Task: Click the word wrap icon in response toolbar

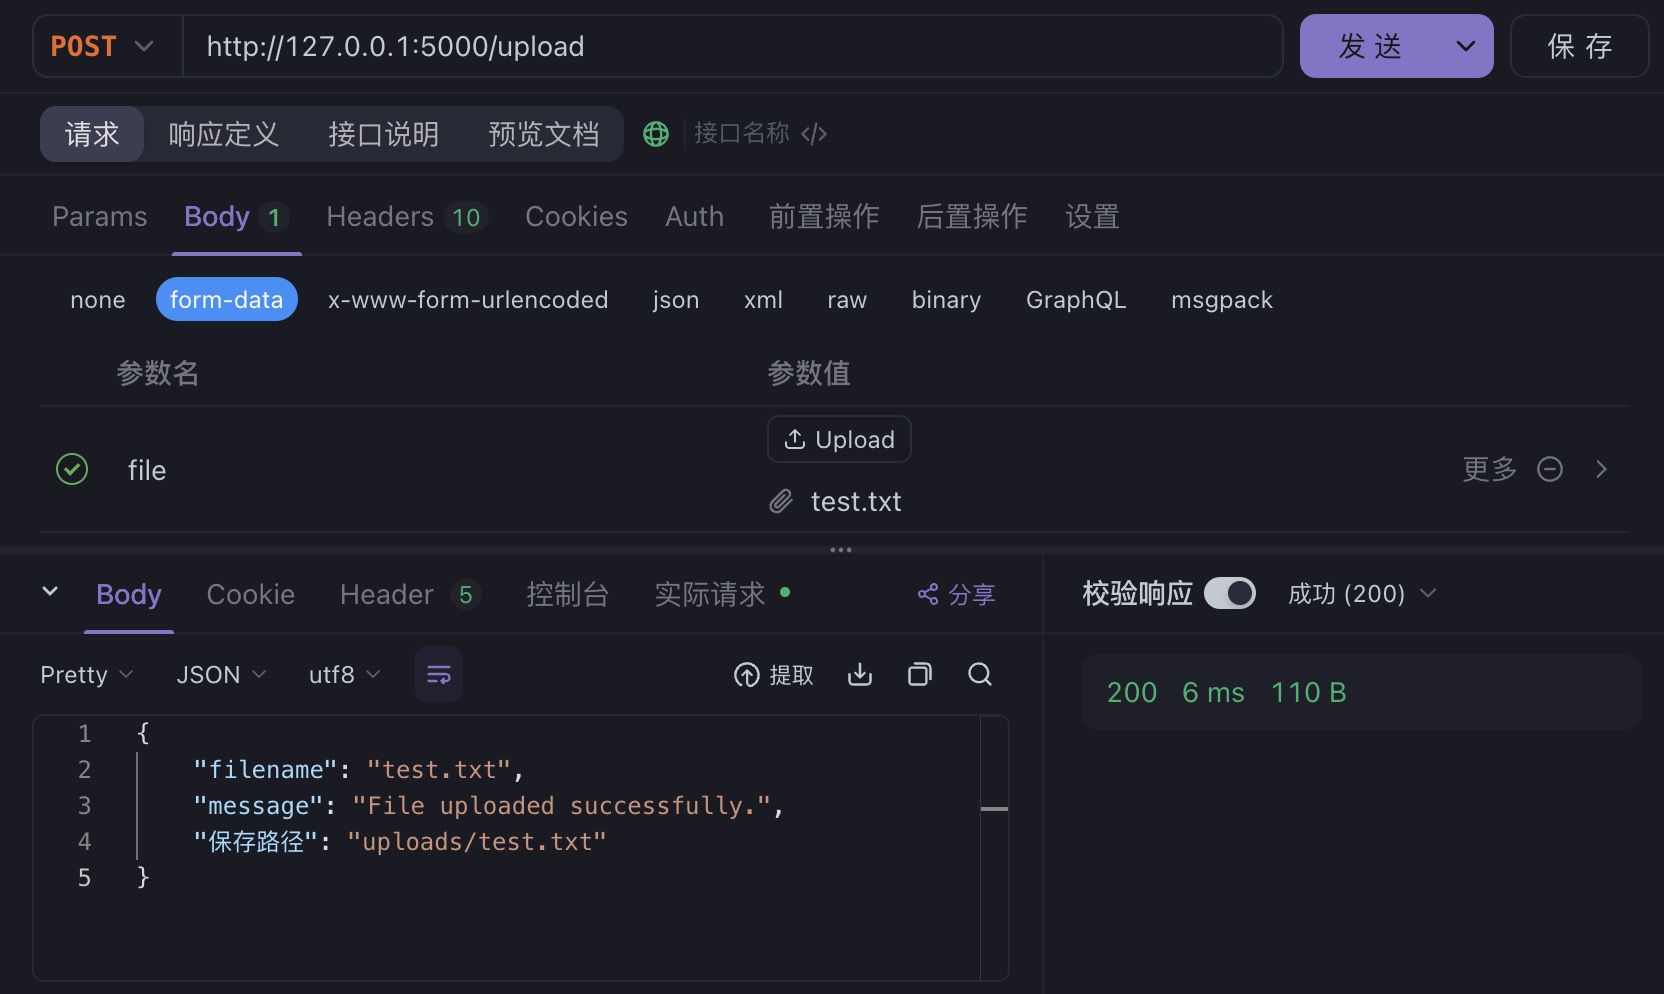Action: [439, 675]
